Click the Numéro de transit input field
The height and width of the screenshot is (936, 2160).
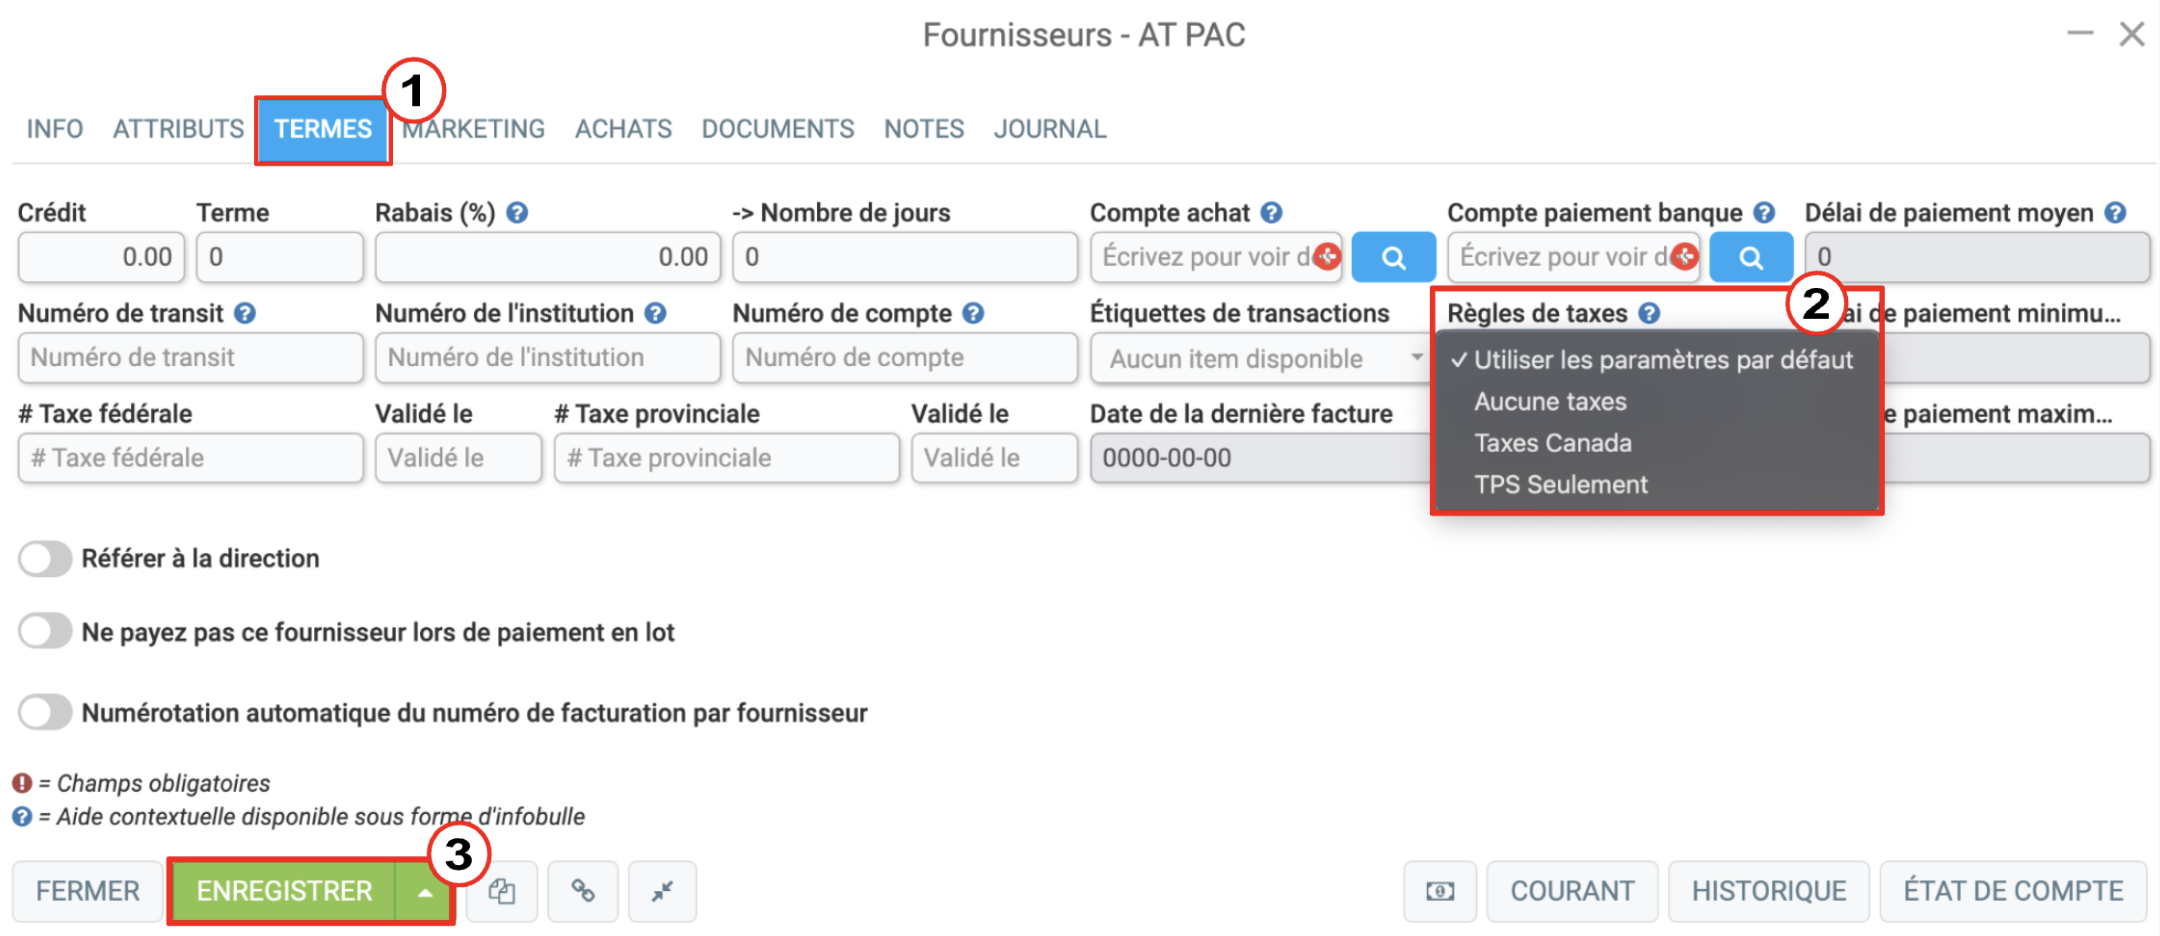point(190,358)
